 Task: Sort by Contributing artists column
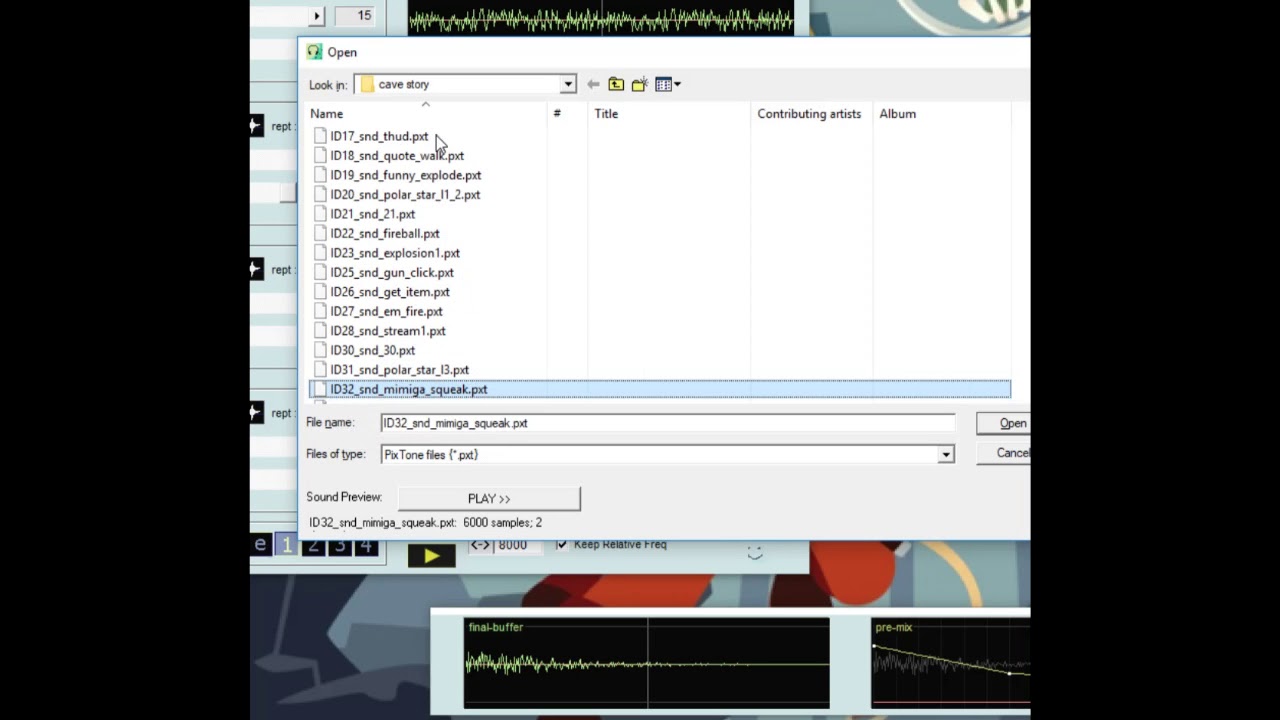(x=809, y=114)
